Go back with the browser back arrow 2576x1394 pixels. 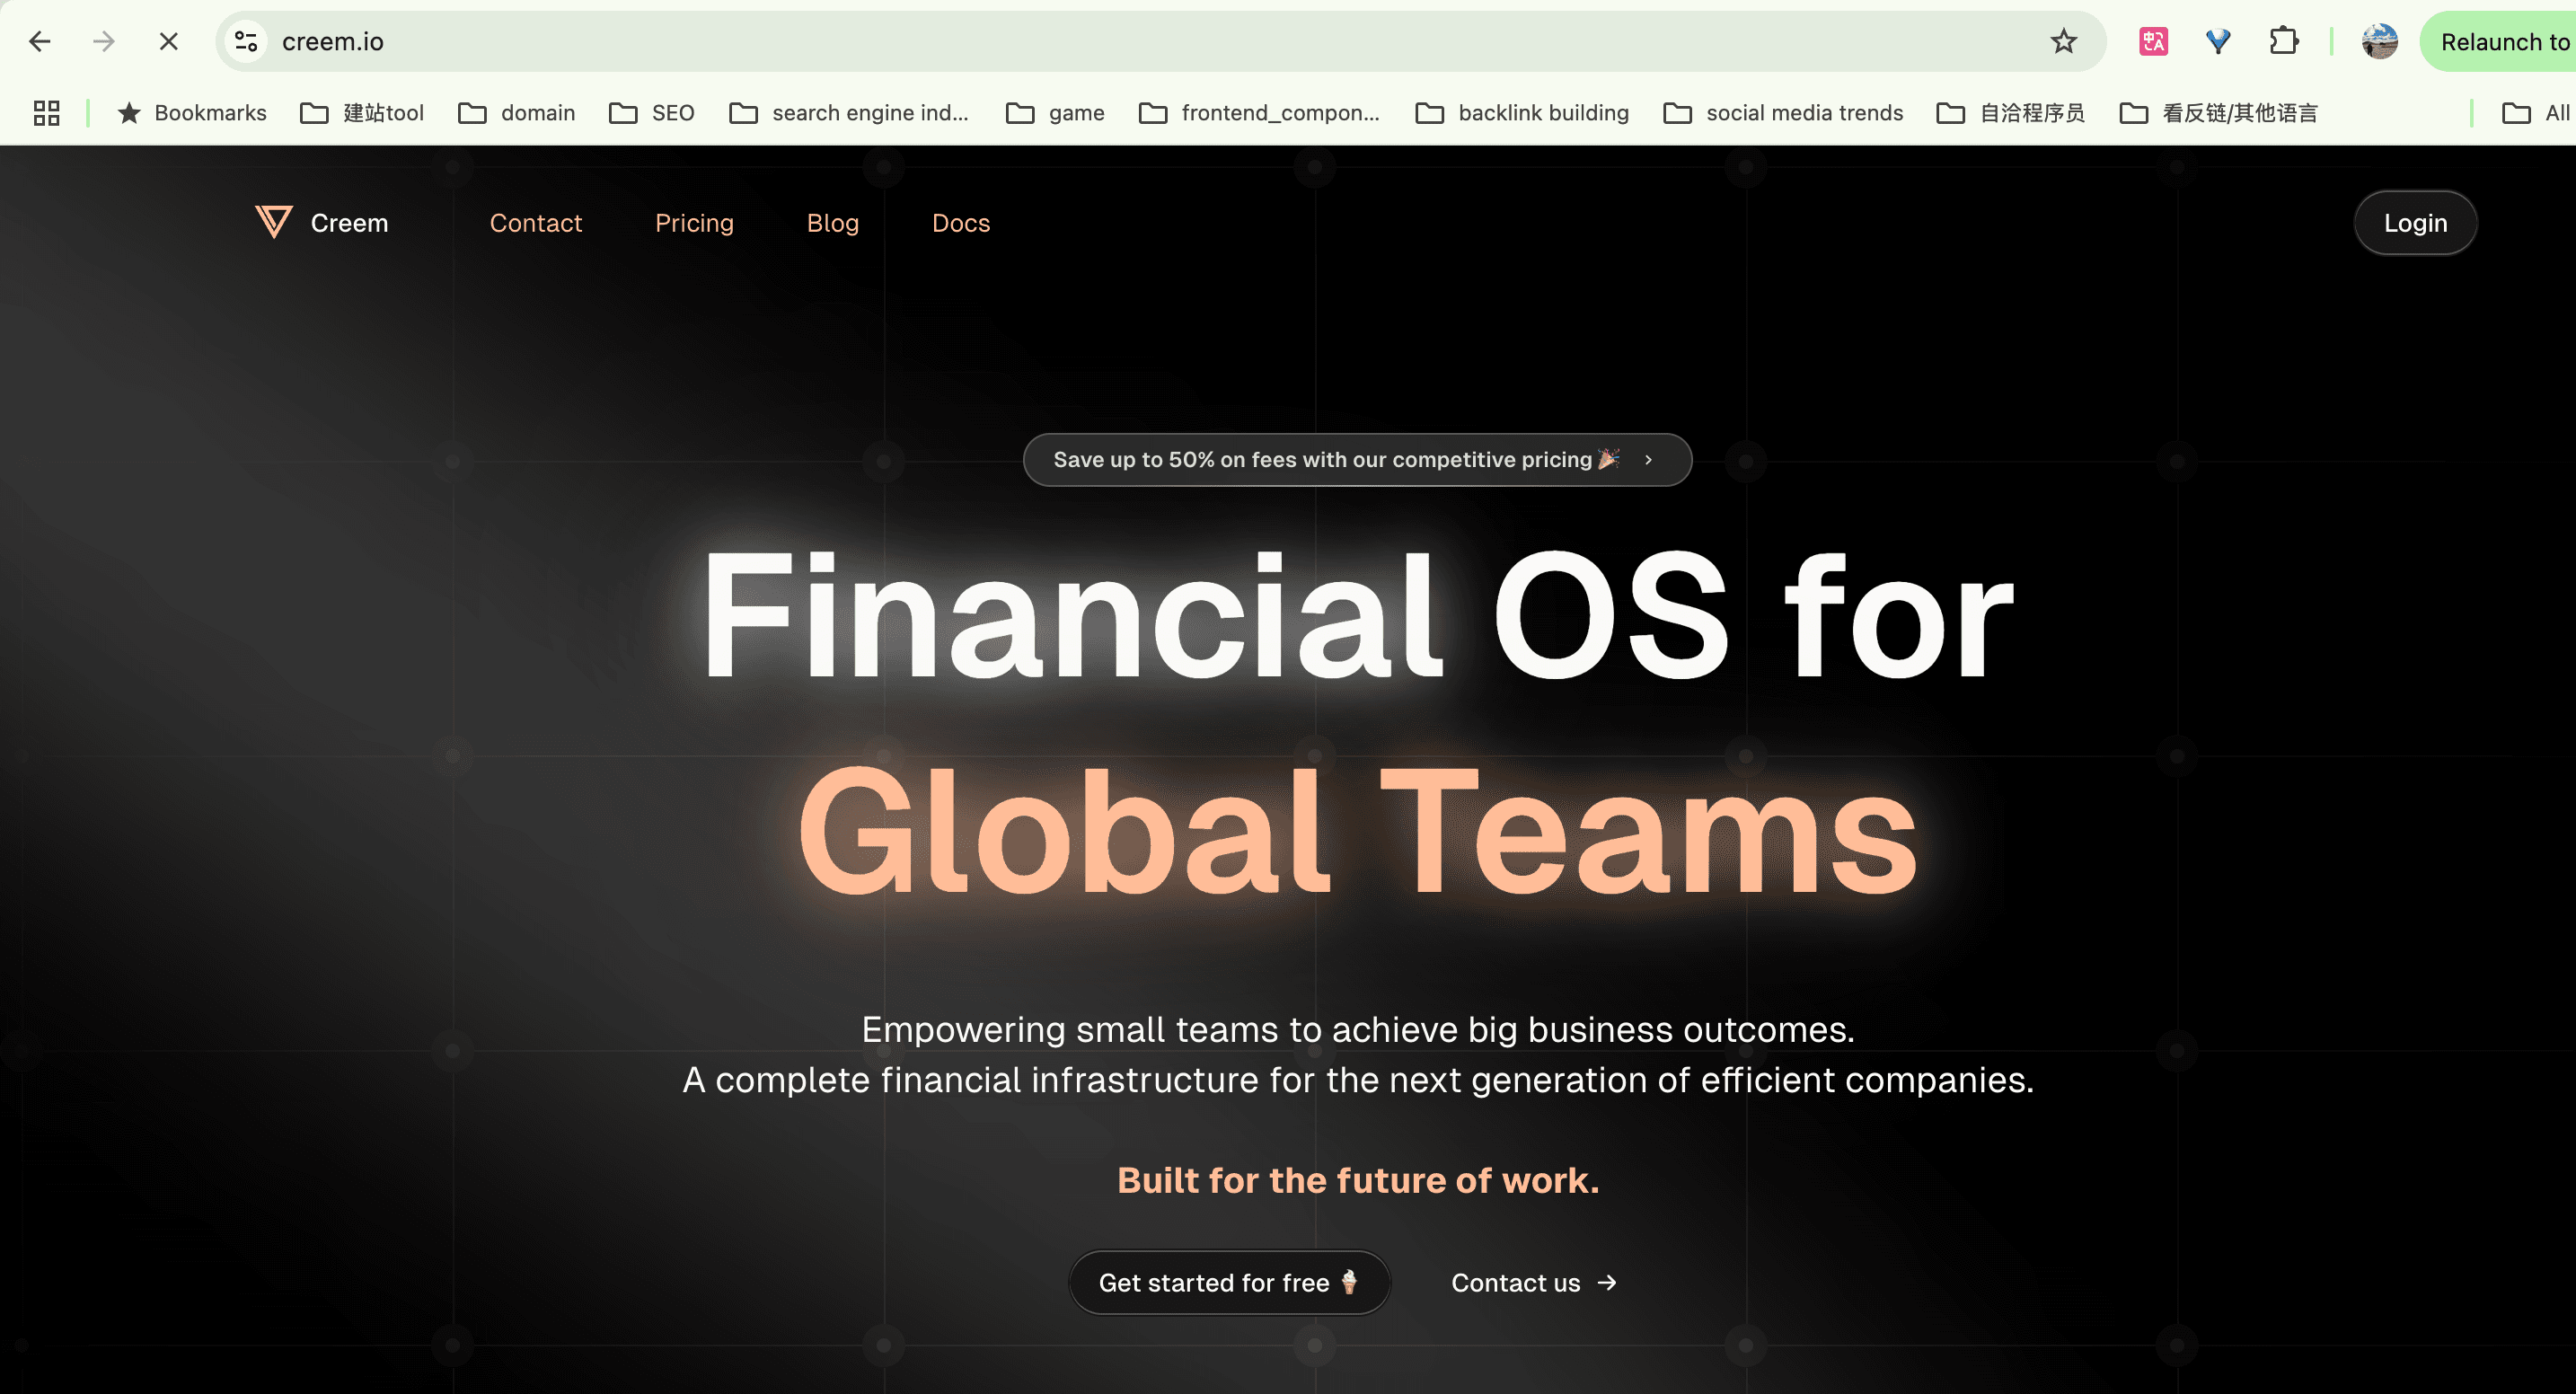40,41
